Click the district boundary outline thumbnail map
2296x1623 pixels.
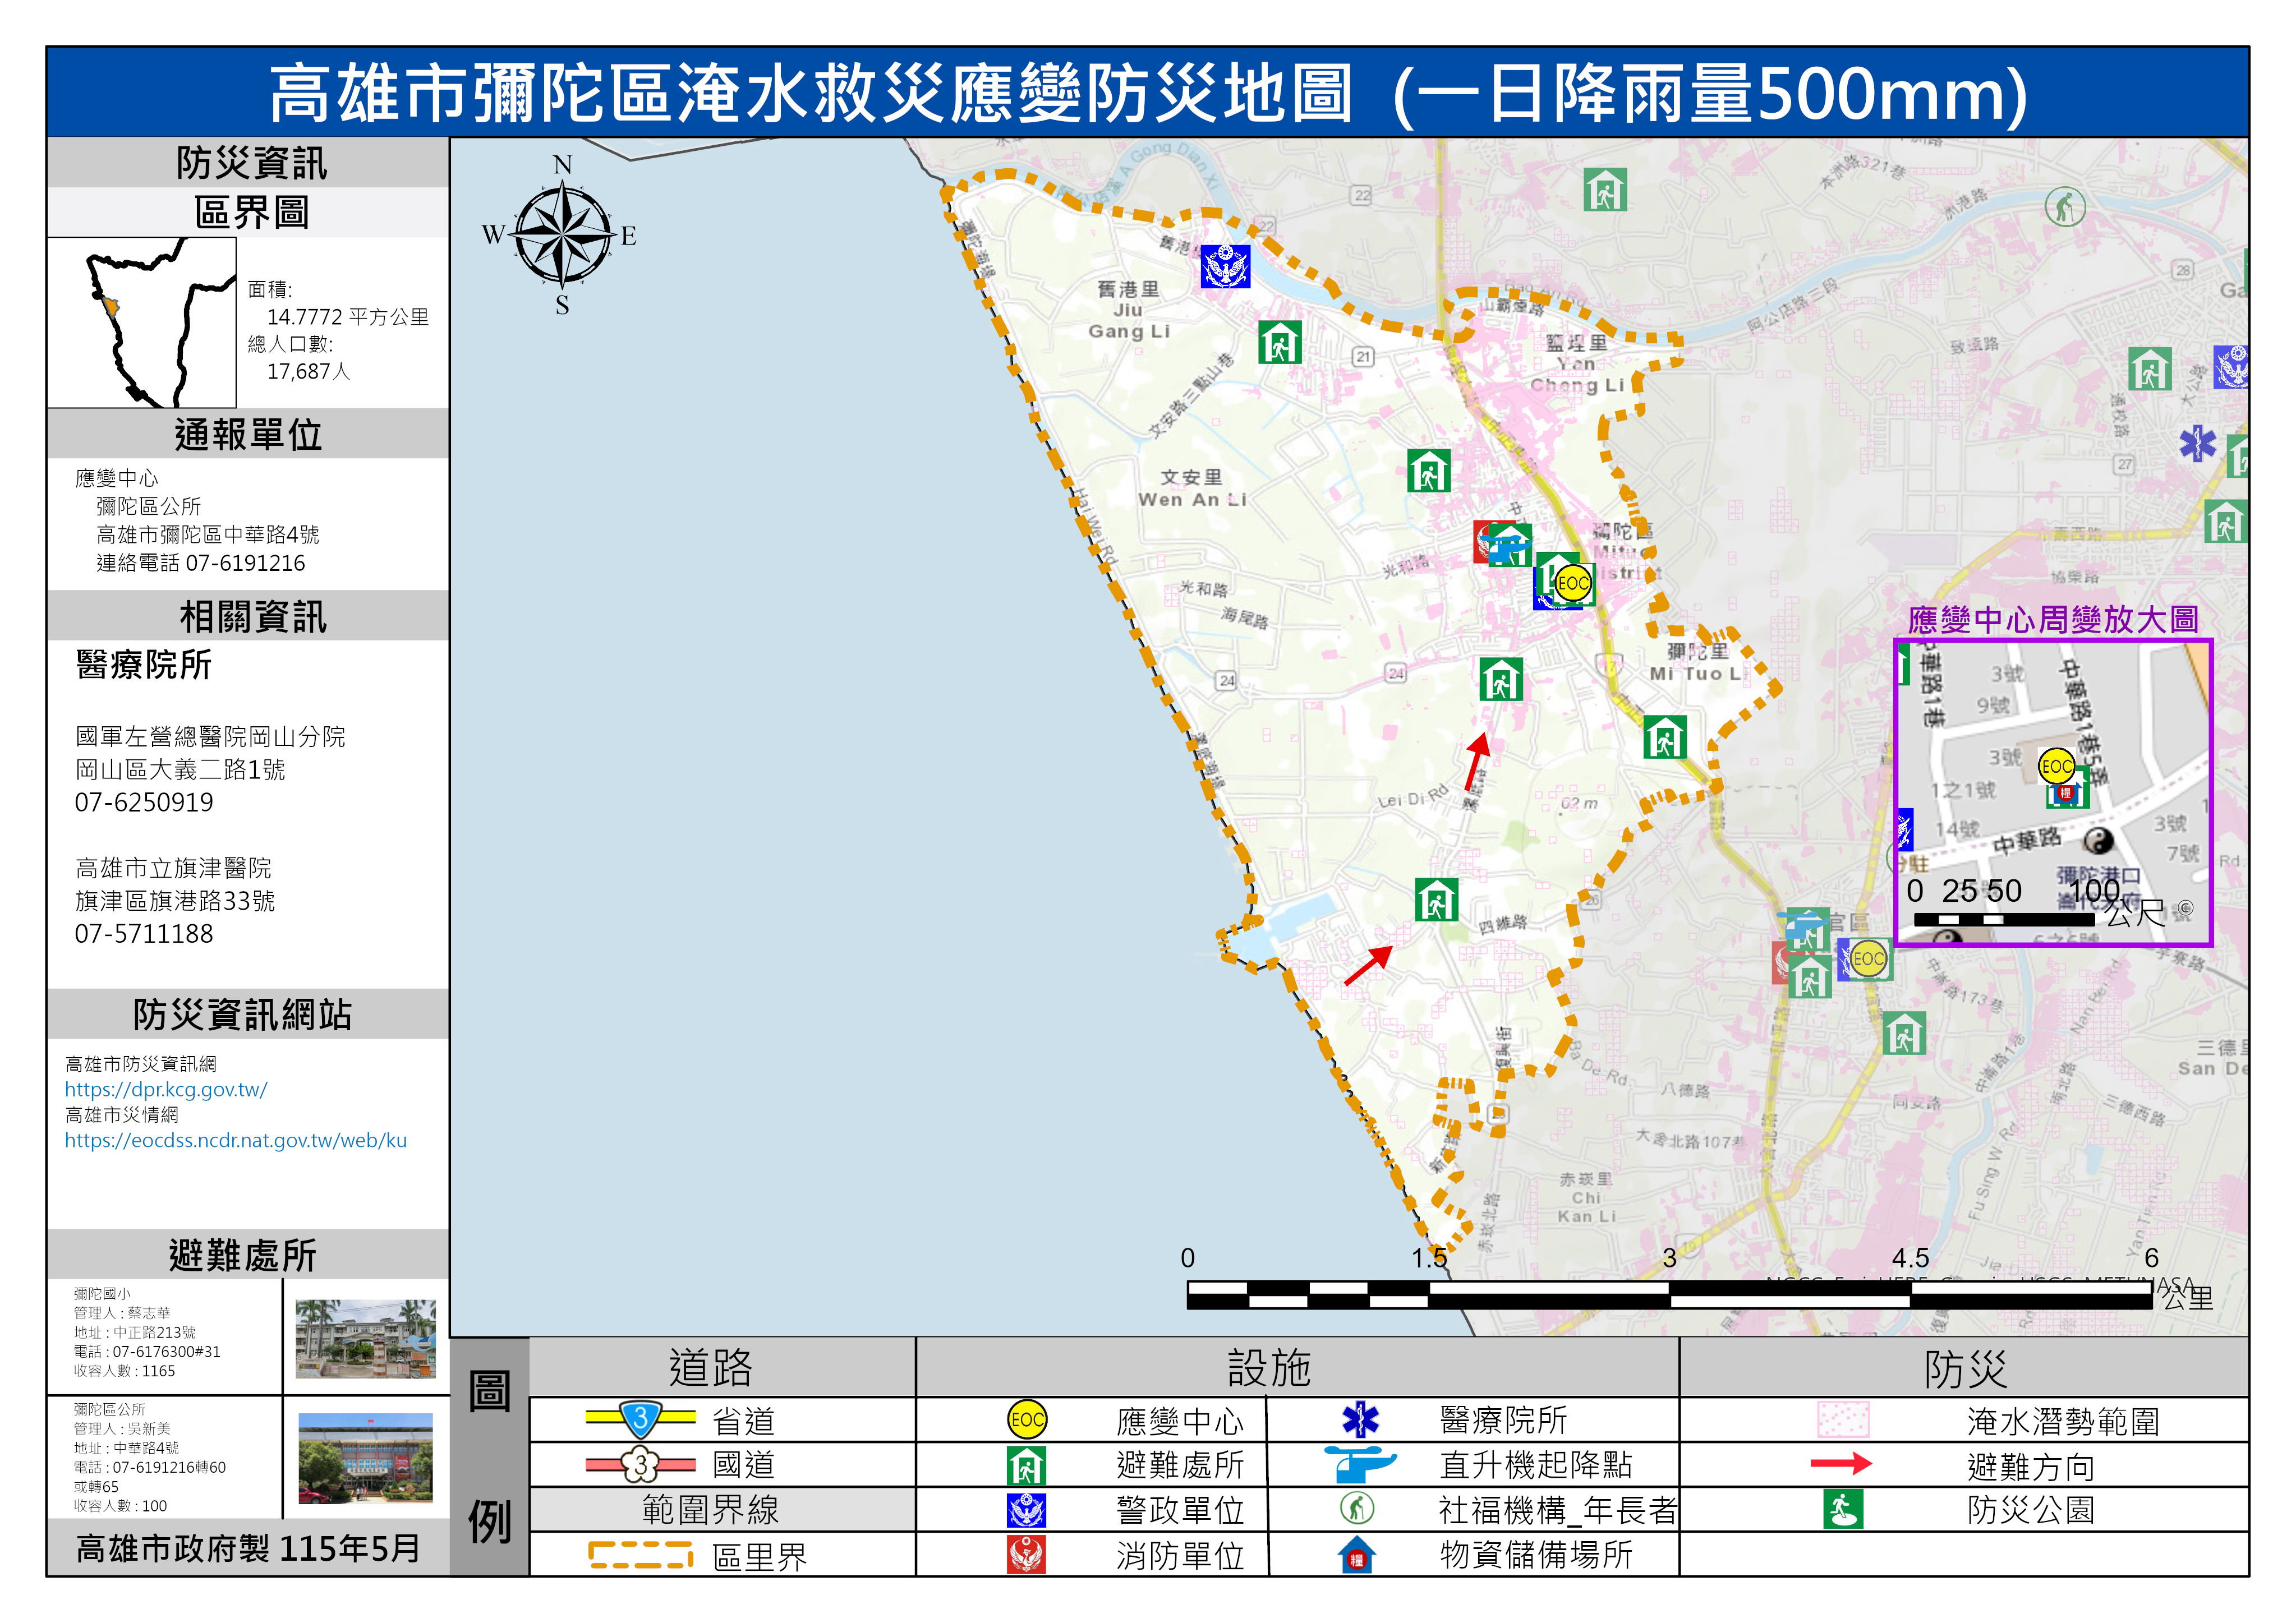pos(142,322)
